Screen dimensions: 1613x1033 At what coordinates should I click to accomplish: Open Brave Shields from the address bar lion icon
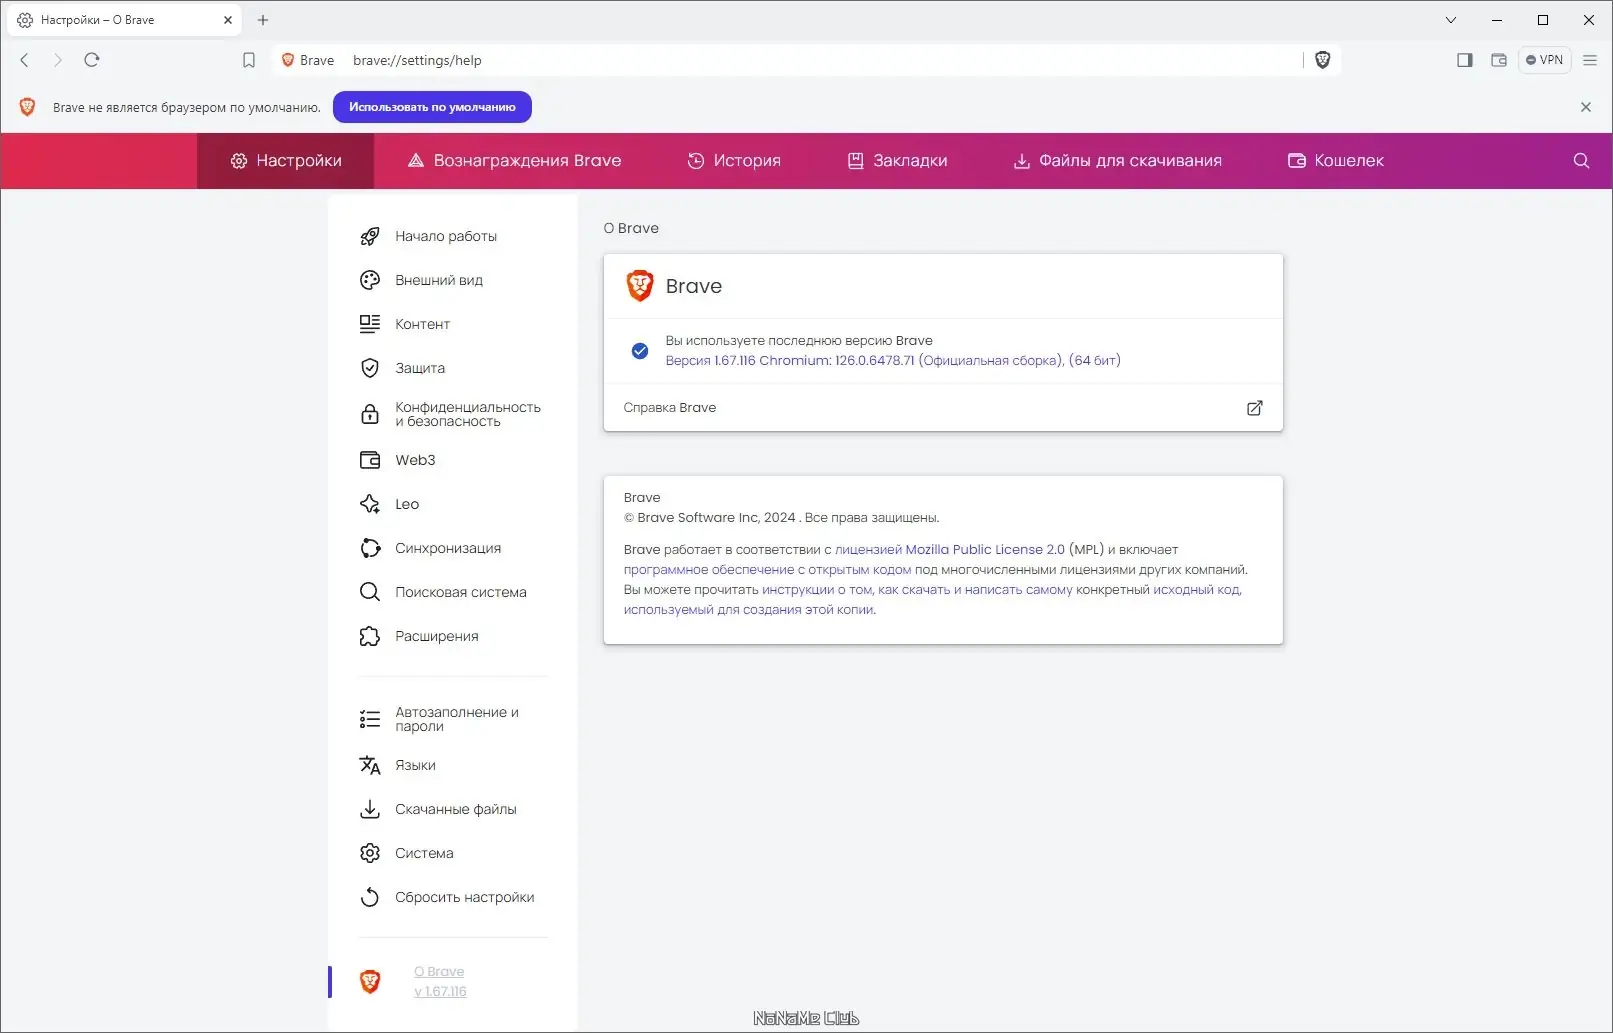1323,60
